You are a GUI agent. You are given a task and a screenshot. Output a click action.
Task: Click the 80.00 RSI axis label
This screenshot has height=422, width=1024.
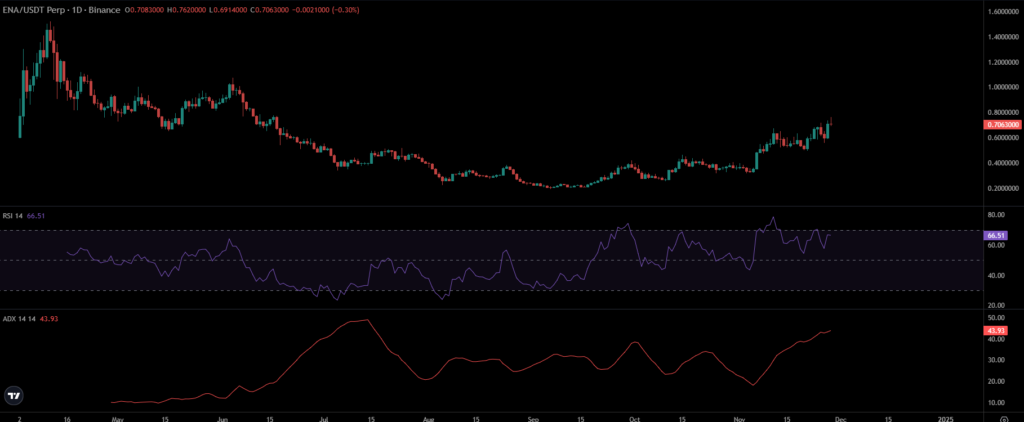pyautogui.click(x=995, y=215)
